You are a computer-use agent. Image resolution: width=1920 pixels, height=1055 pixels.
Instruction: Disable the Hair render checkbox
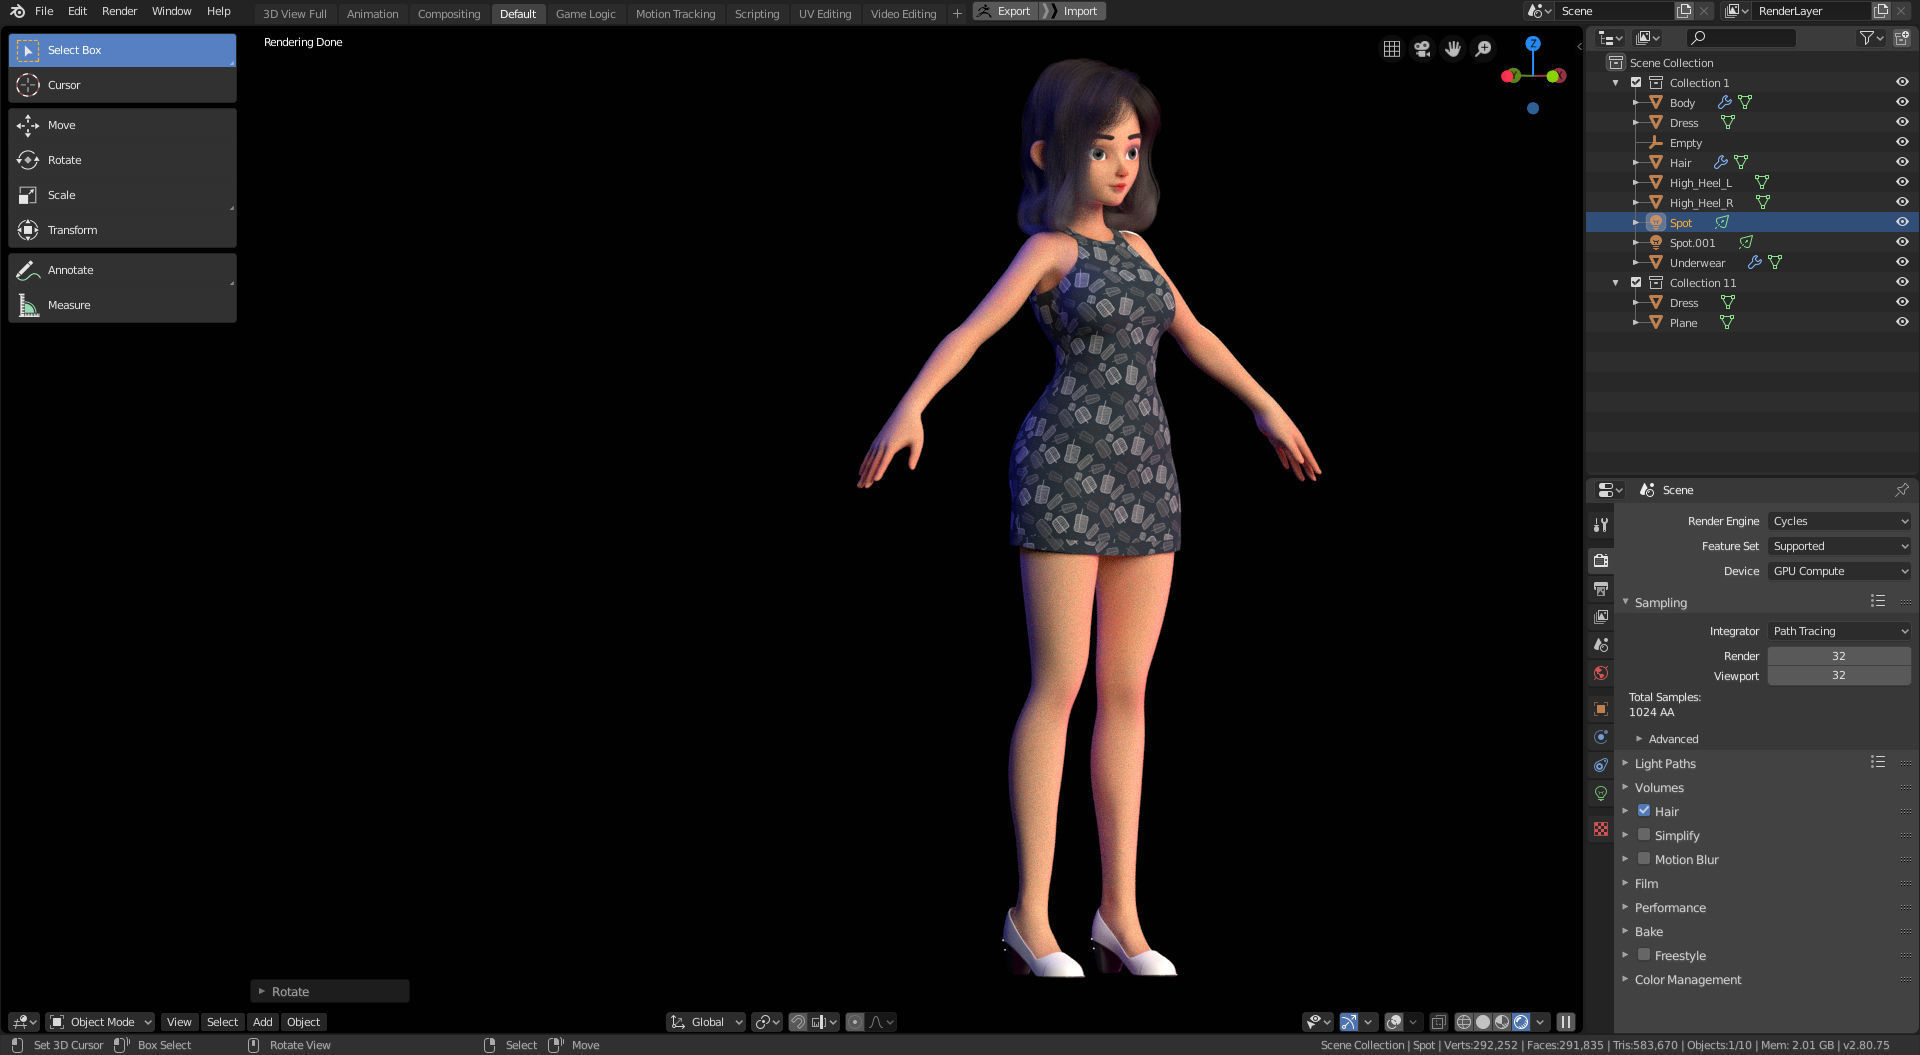tap(1644, 811)
